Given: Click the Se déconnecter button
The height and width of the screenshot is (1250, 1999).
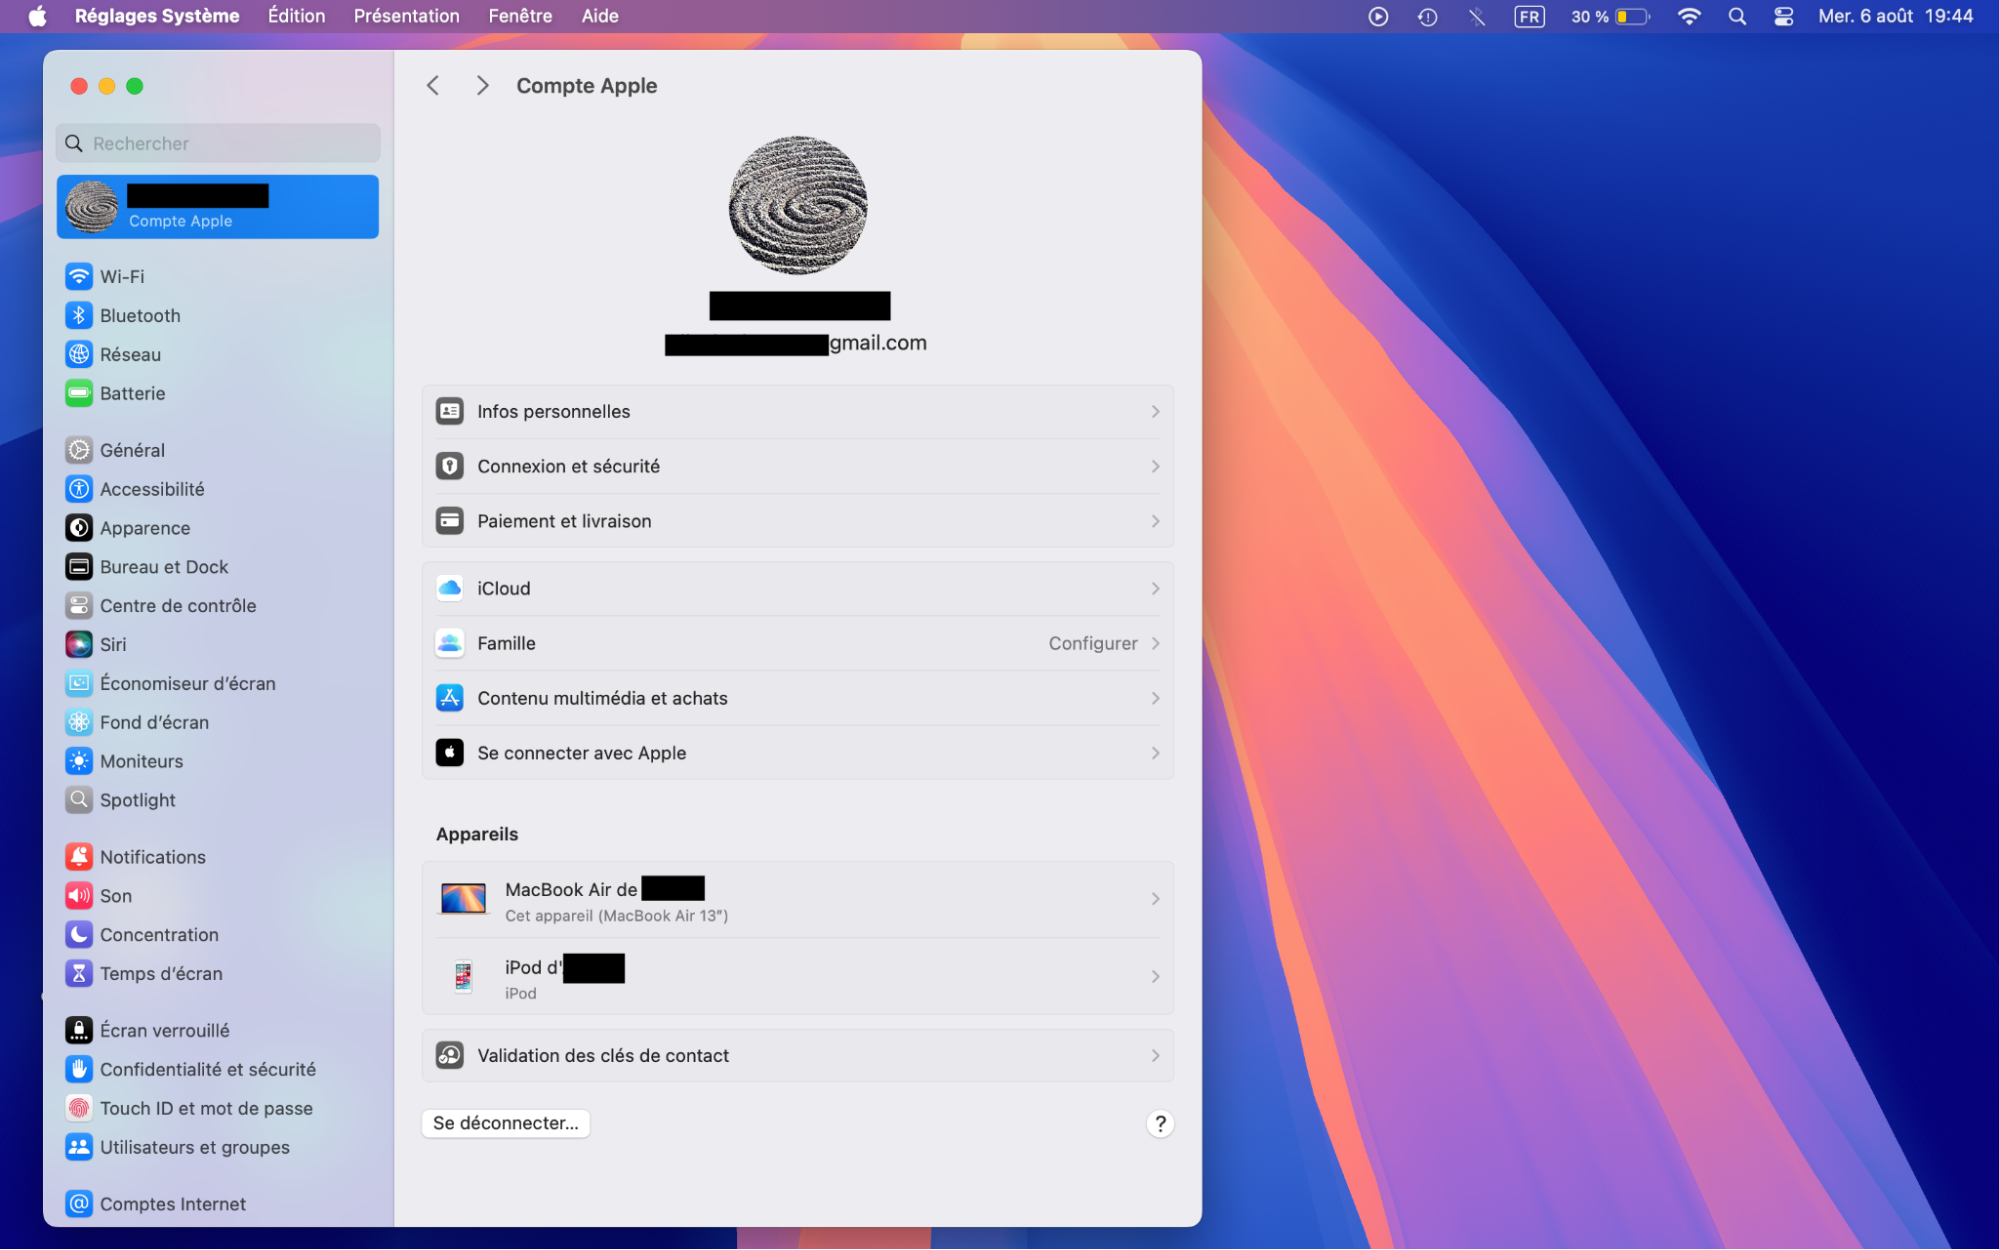Looking at the screenshot, I should coord(505,1123).
